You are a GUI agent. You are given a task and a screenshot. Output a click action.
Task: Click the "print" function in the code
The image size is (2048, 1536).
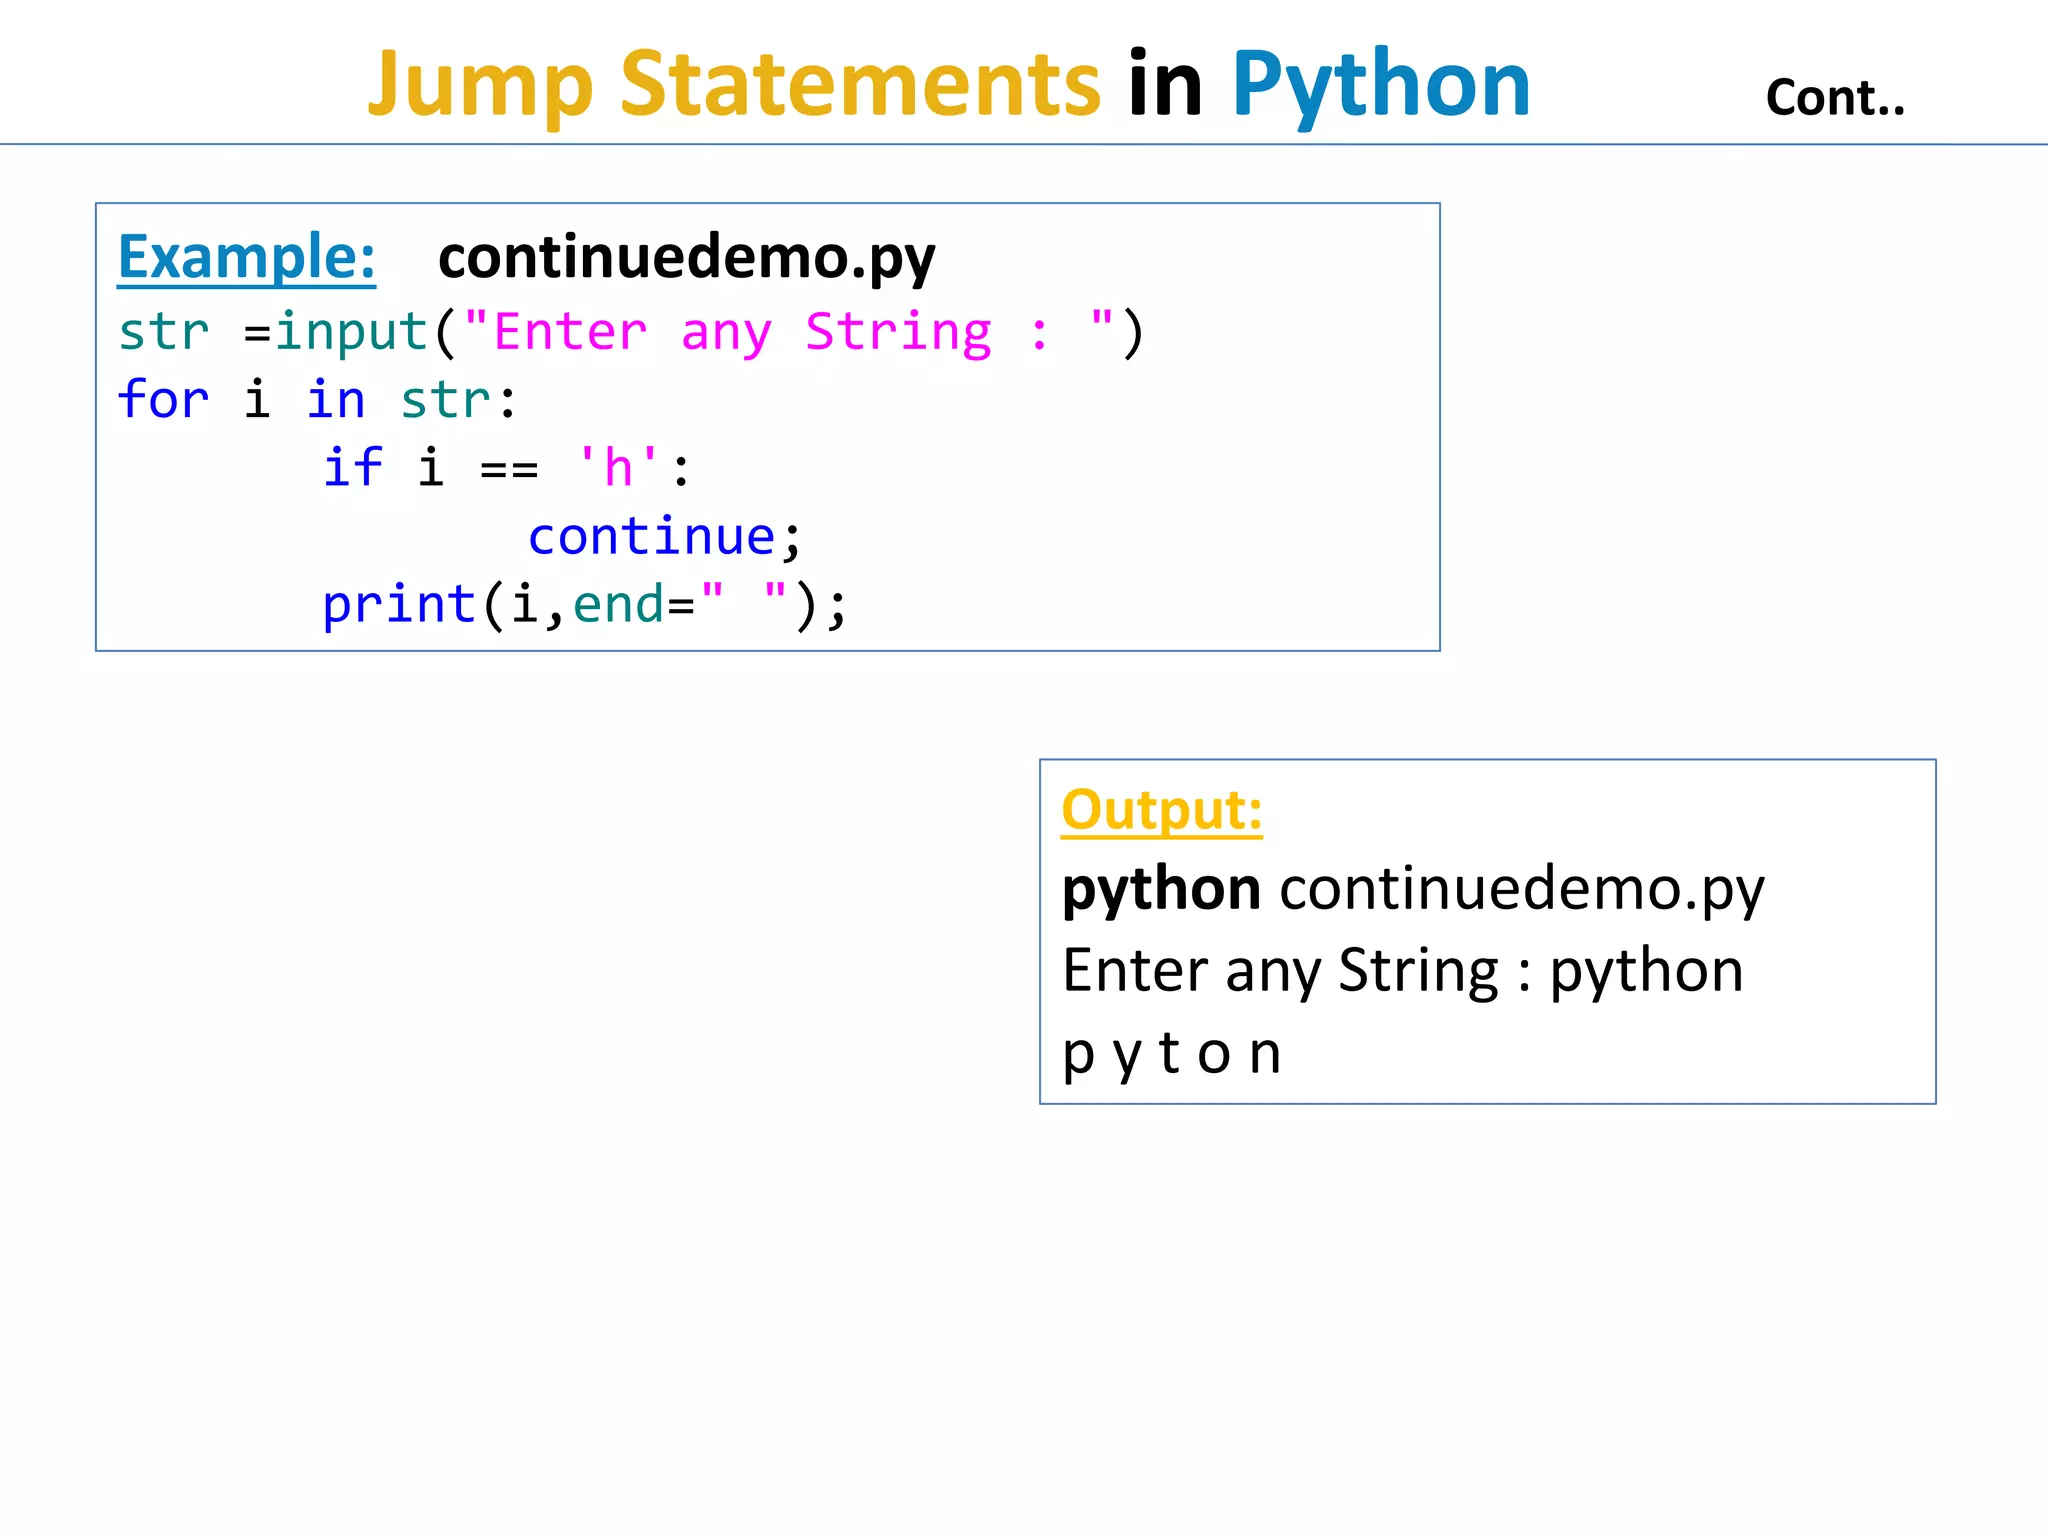tap(398, 605)
